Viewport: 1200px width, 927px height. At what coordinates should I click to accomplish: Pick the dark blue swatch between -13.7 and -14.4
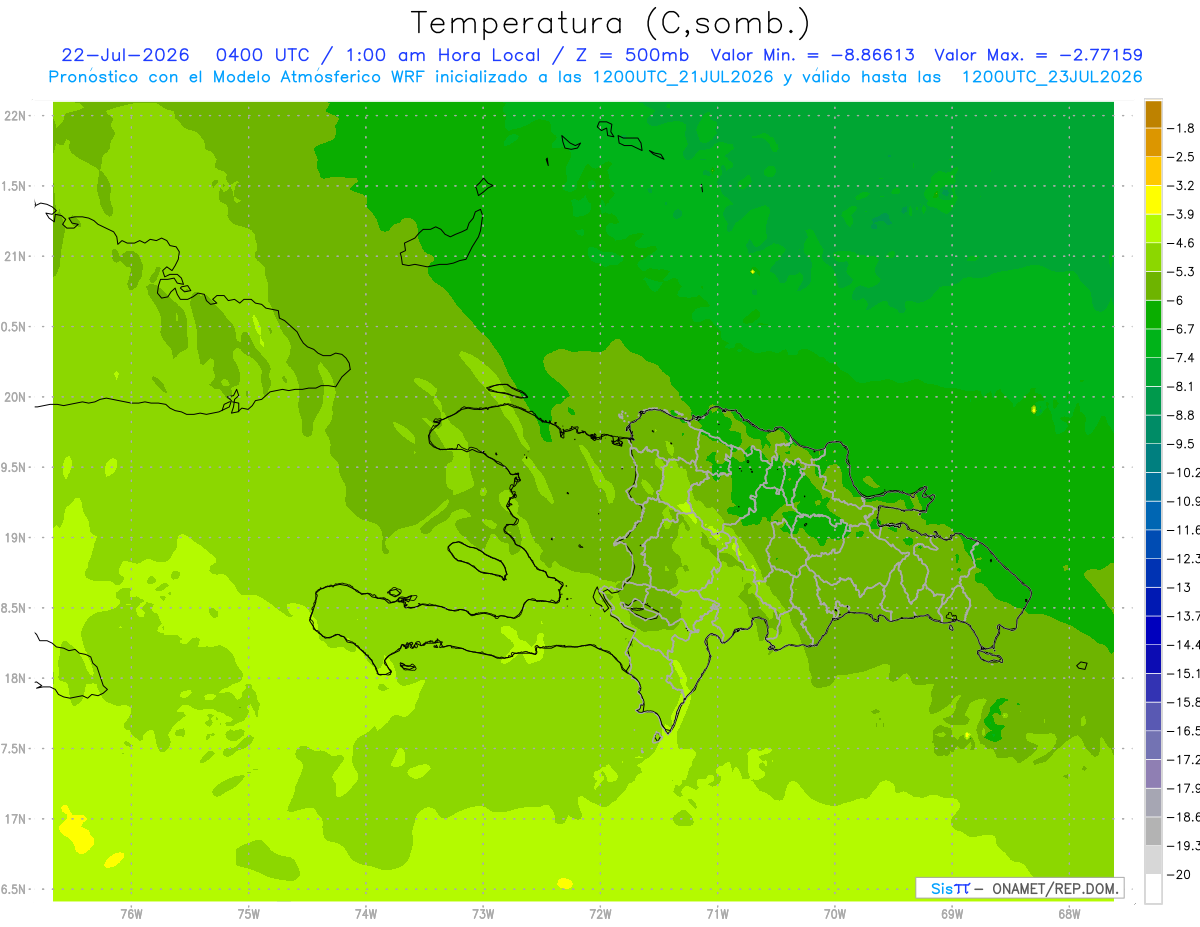[1153, 630]
